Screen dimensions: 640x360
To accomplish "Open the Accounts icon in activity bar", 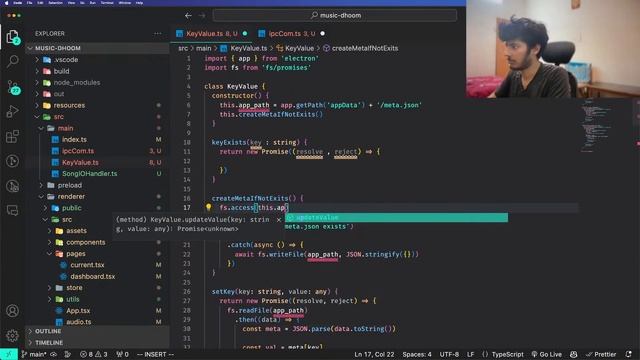I will point(13,311).
